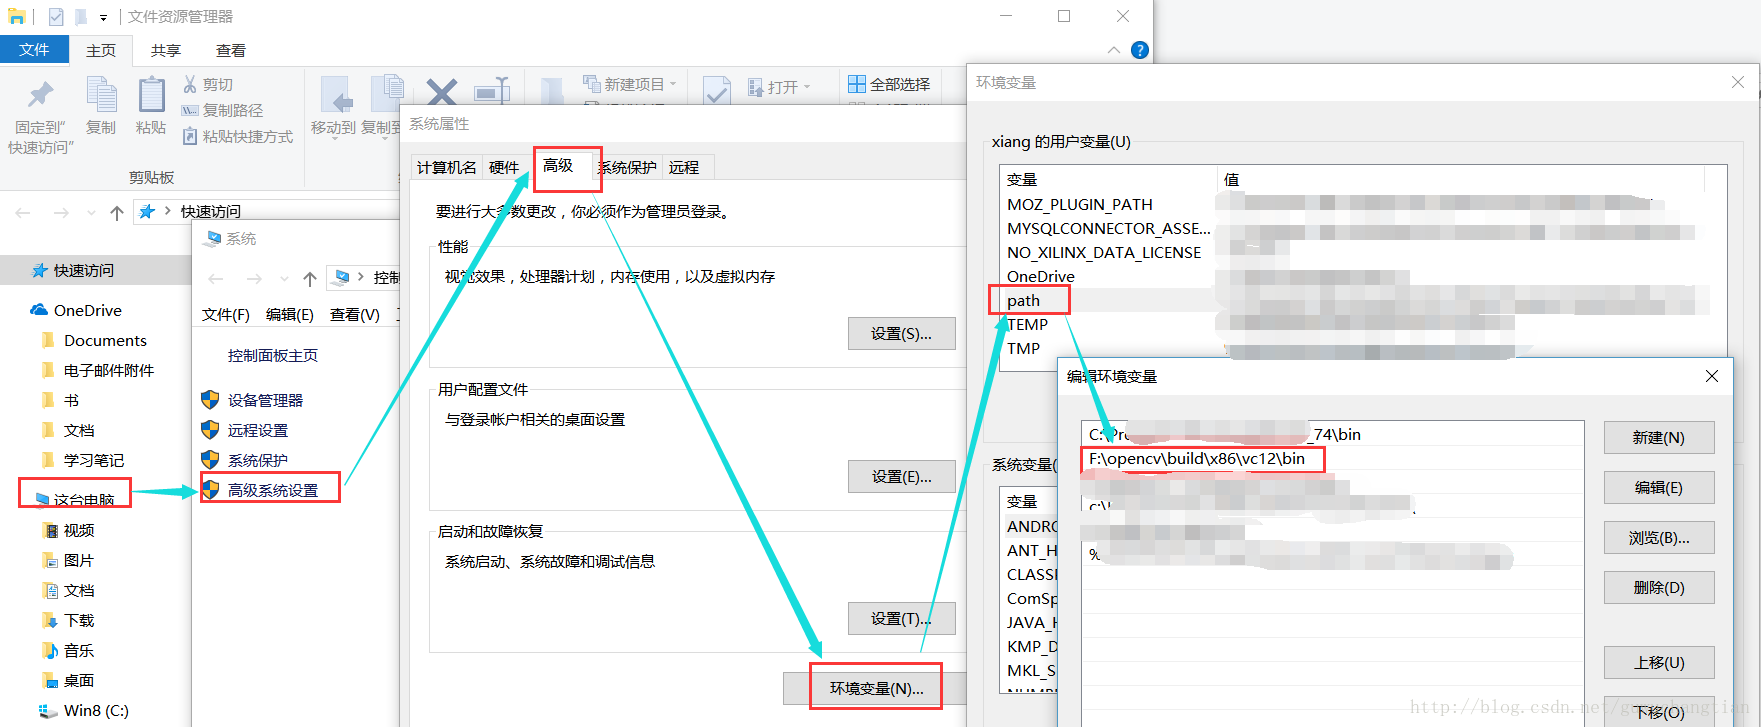This screenshot has height=727, width=1761.
Task: Open Remote Settings shield link
Action: [x=245, y=430]
